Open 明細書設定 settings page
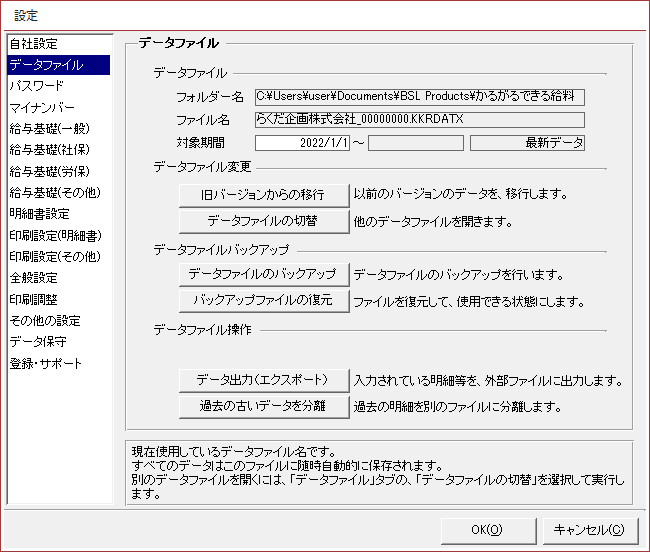Screen dimensions: 650x552 (x=59, y=214)
